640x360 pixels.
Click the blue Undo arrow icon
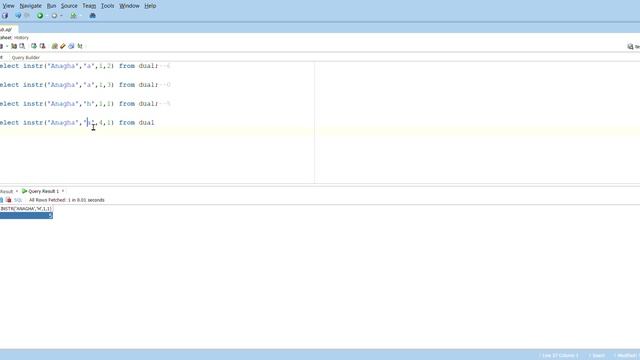pyautogui.click(x=18, y=16)
